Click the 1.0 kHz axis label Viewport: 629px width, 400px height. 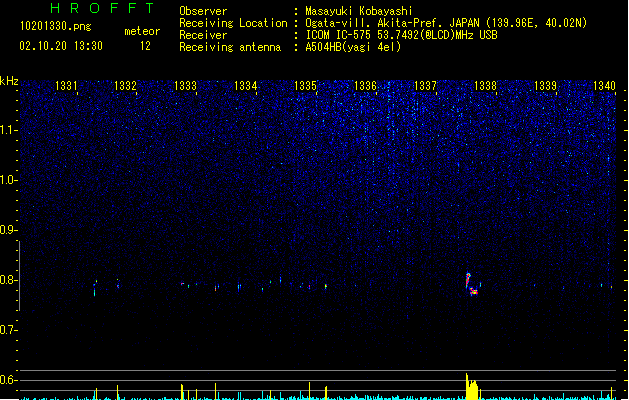tap(8, 180)
